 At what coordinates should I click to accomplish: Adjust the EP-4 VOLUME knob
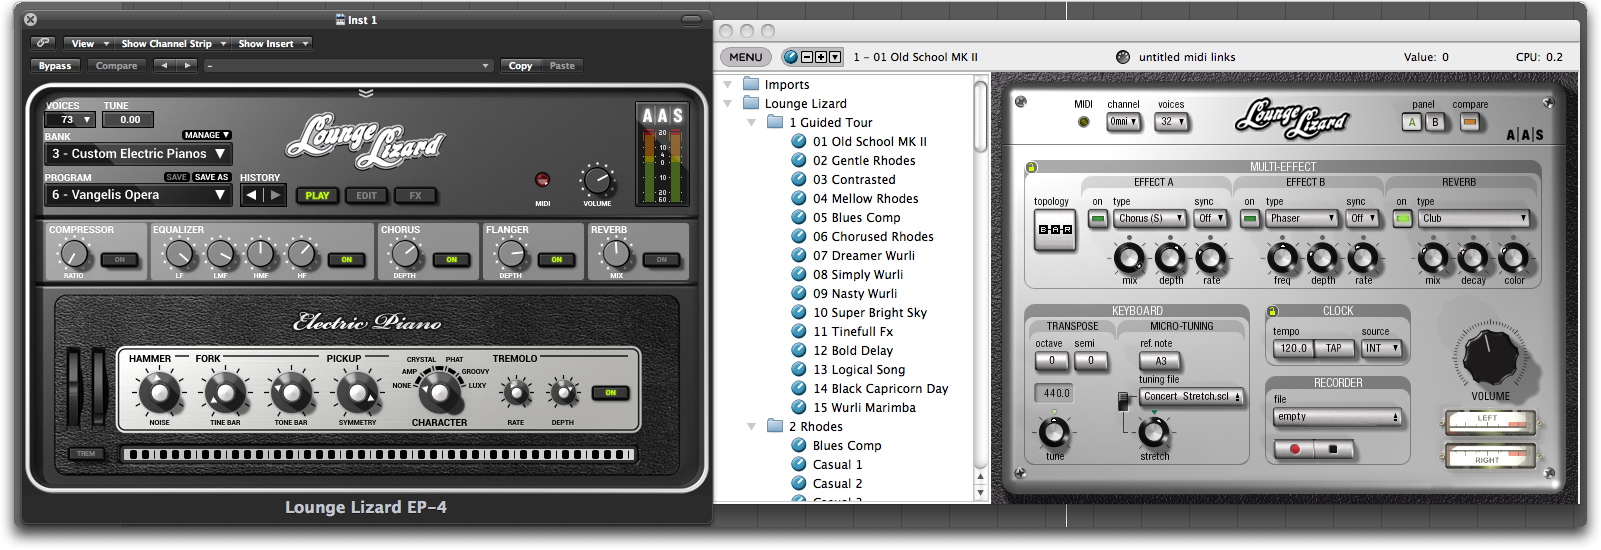tap(597, 181)
